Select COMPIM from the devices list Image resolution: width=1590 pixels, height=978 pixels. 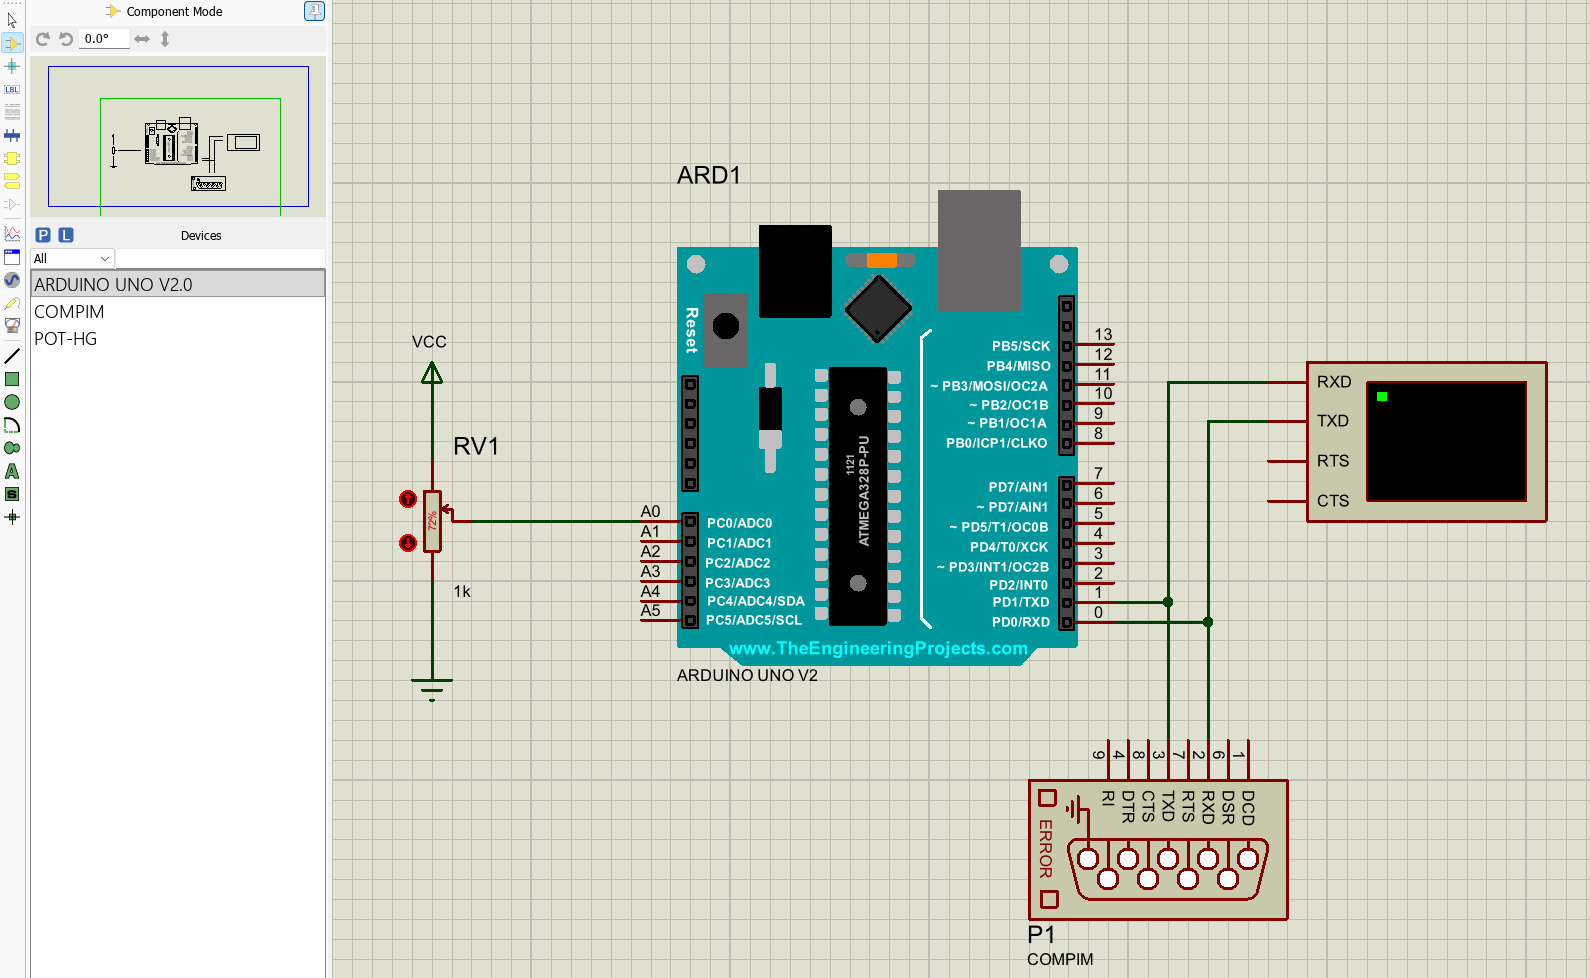(x=69, y=312)
